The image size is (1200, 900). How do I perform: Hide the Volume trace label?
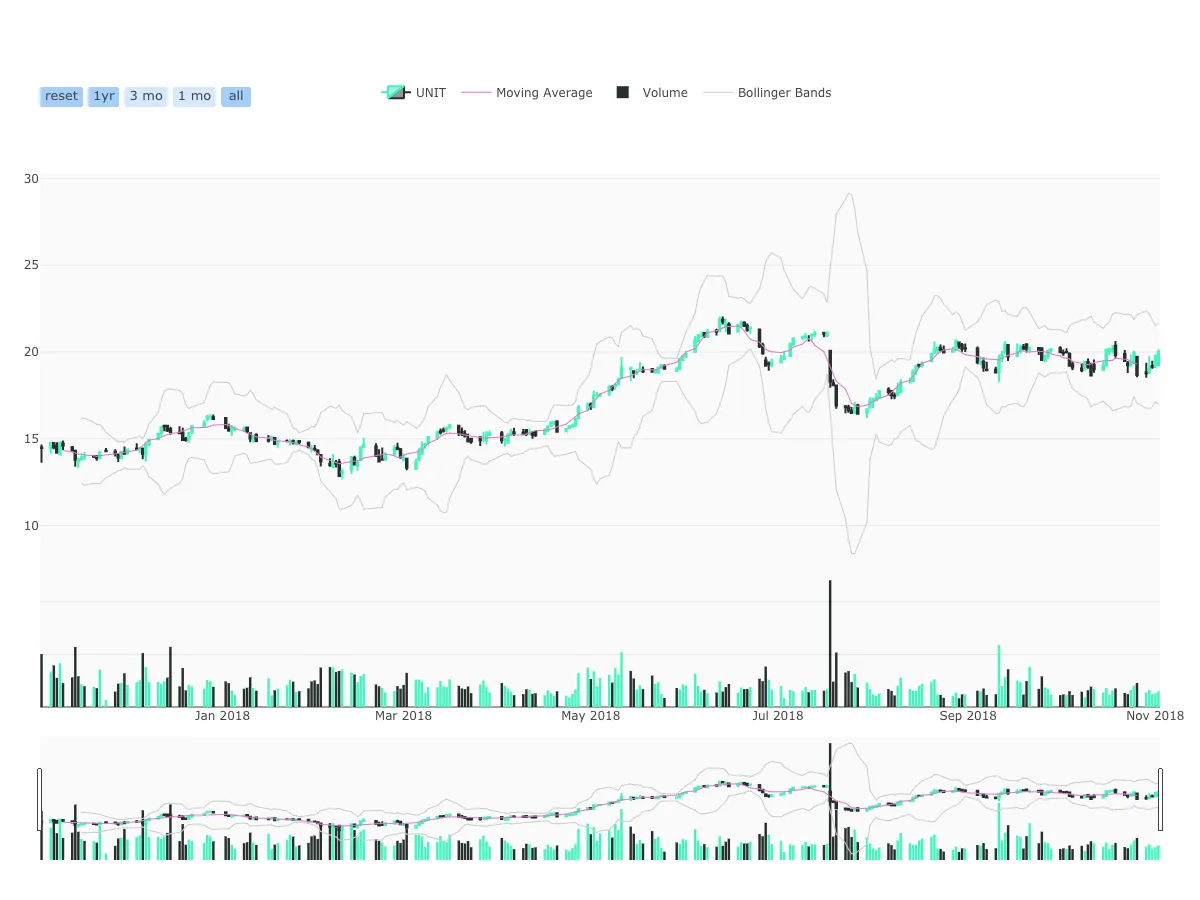point(665,93)
